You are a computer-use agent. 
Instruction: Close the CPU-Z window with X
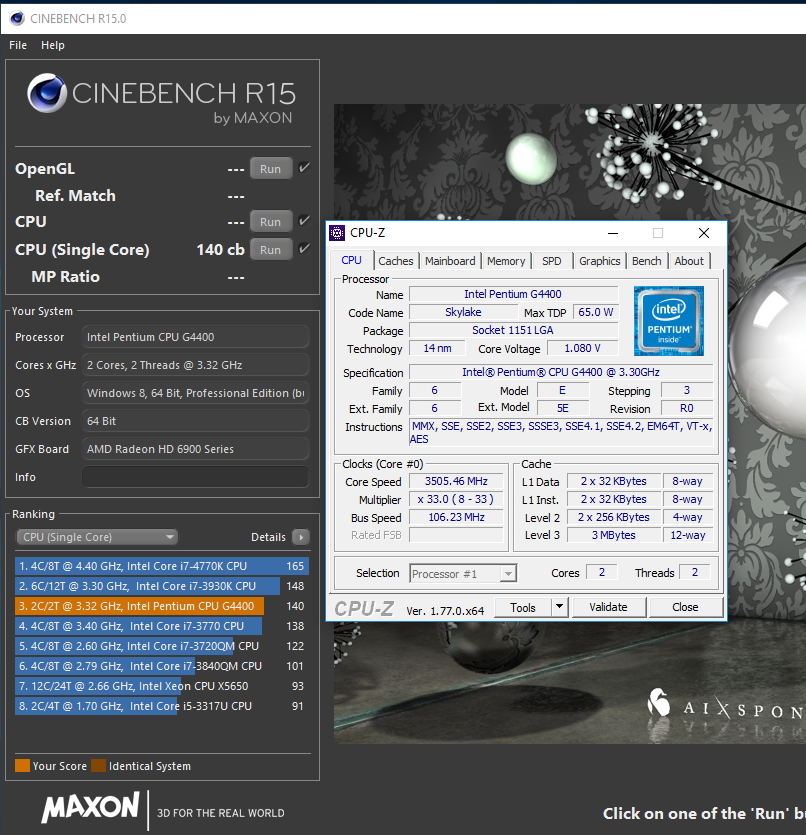(x=704, y=233)
